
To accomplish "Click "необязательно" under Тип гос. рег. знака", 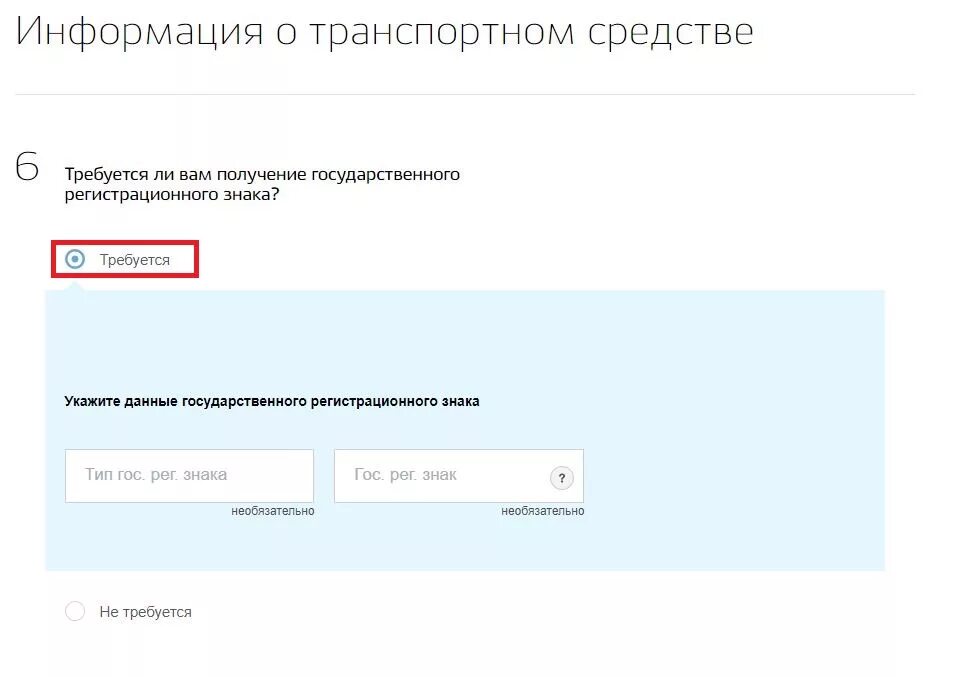I will 272,511.
